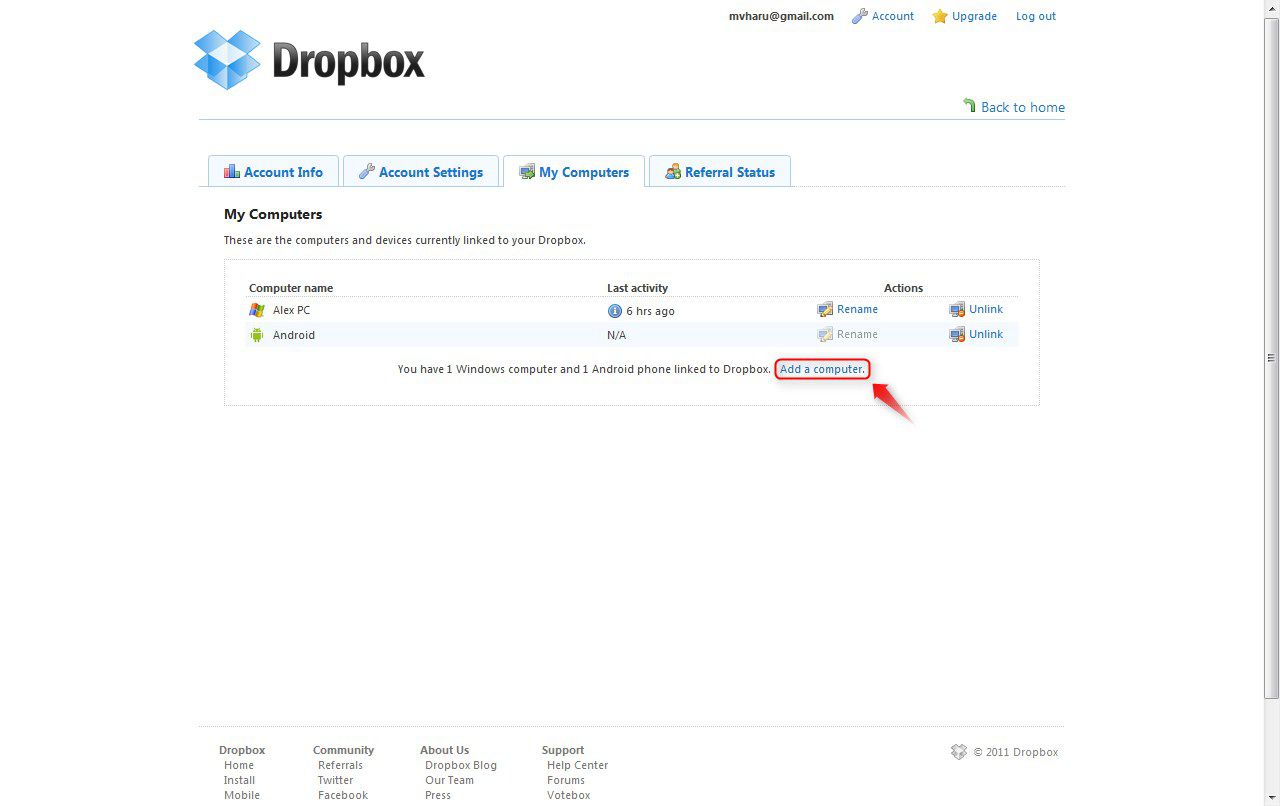Click the gold star Upgrade icon
The width and height of the screenshot is (1280, 806).
click(x=940, y=16)
